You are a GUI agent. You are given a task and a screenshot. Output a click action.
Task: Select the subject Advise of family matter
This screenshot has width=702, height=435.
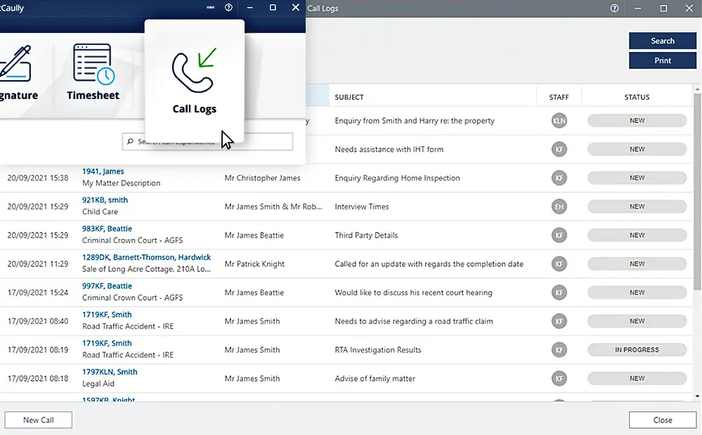pos(375,379)
